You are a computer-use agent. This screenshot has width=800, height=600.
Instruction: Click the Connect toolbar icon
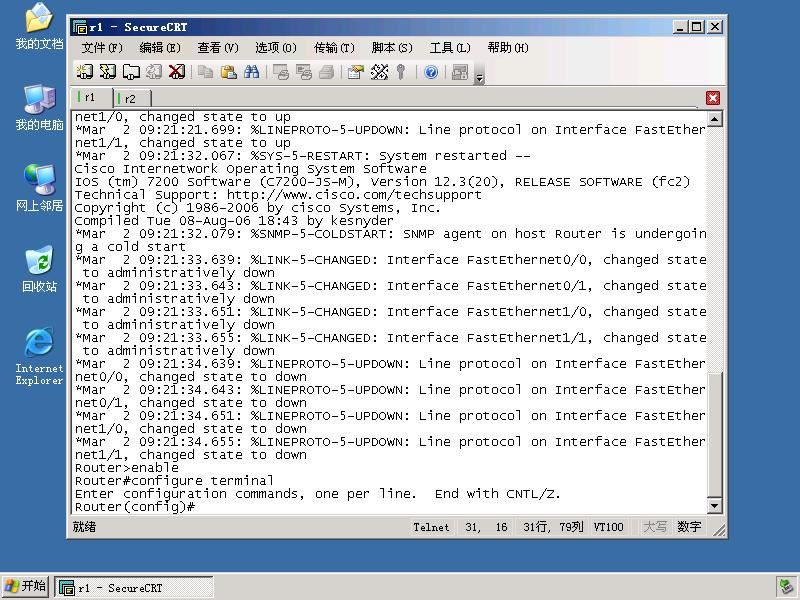(85, 72)
